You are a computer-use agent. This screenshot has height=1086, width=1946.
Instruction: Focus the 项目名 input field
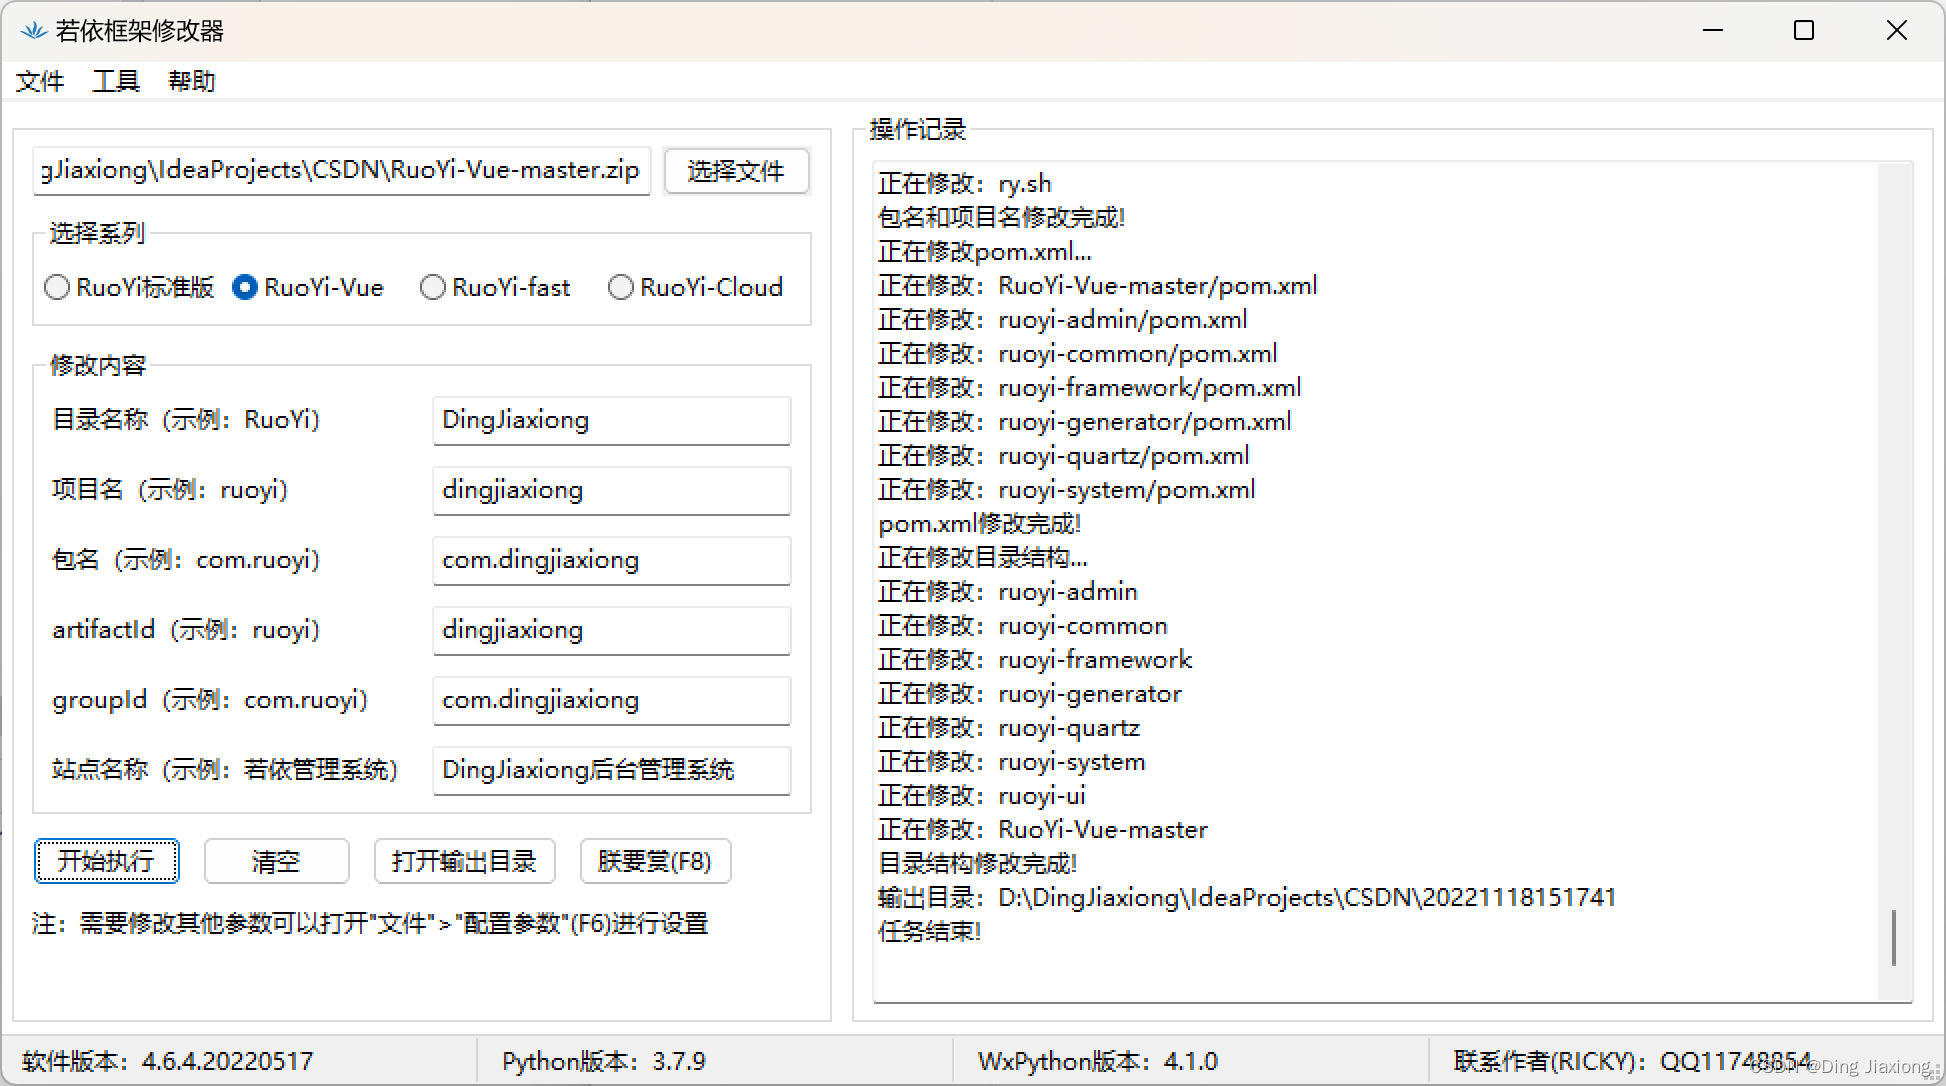coord(611,491)
